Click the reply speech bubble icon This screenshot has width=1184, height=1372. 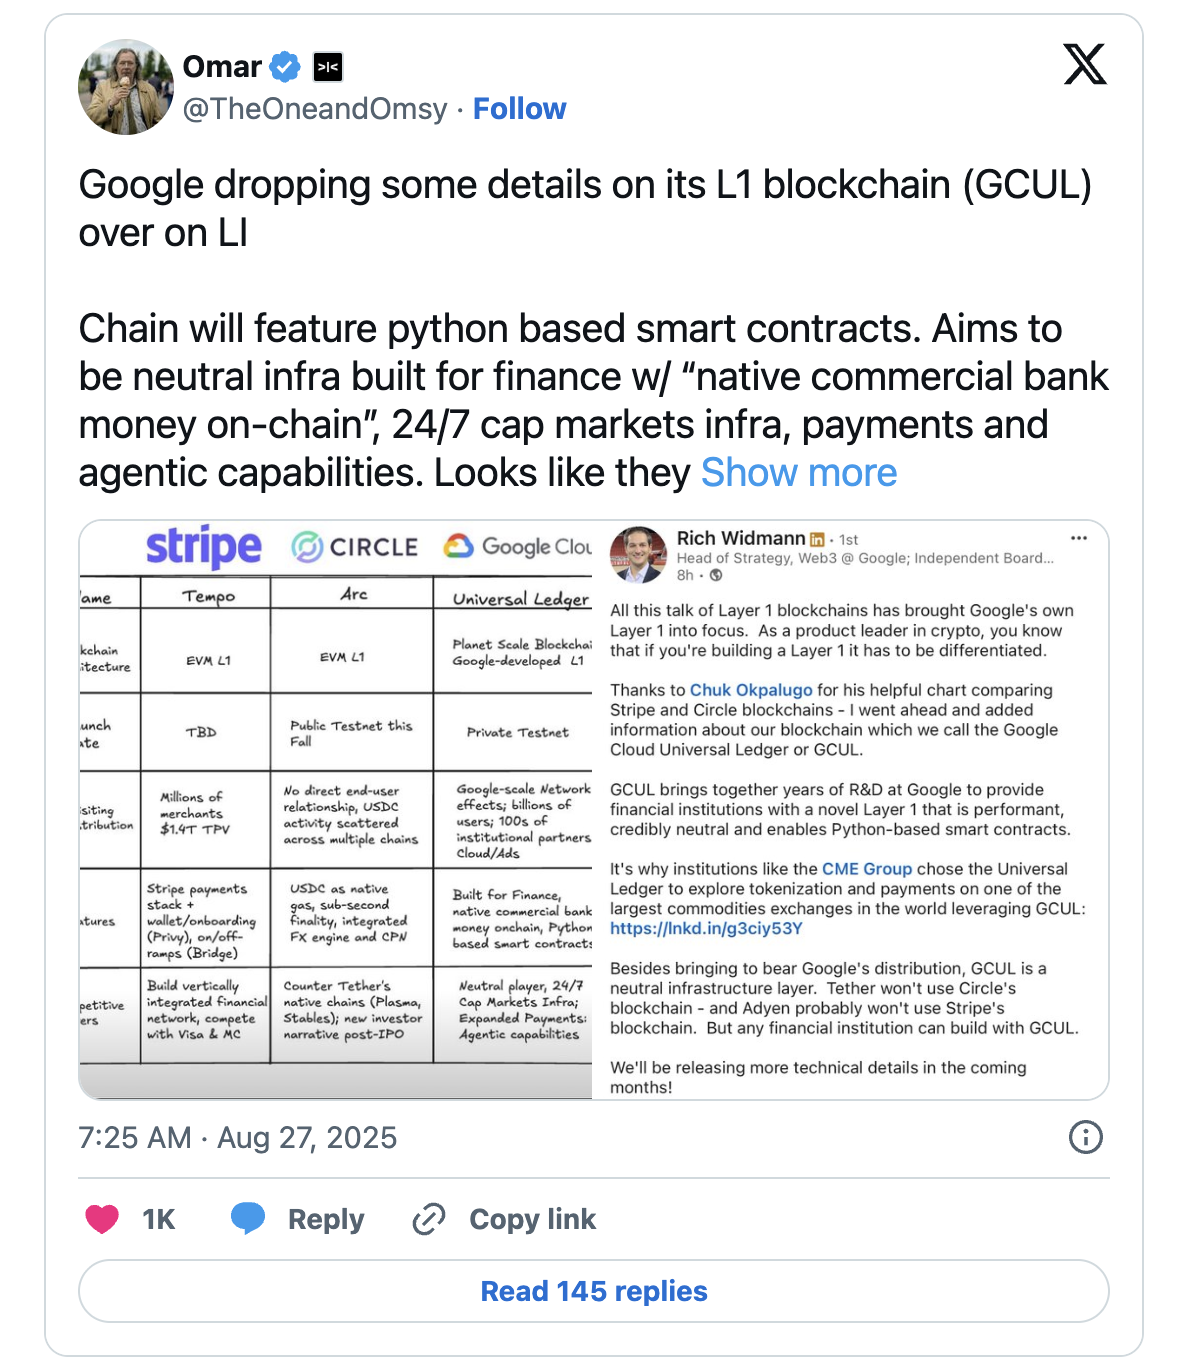click(x=248, y=1219)
